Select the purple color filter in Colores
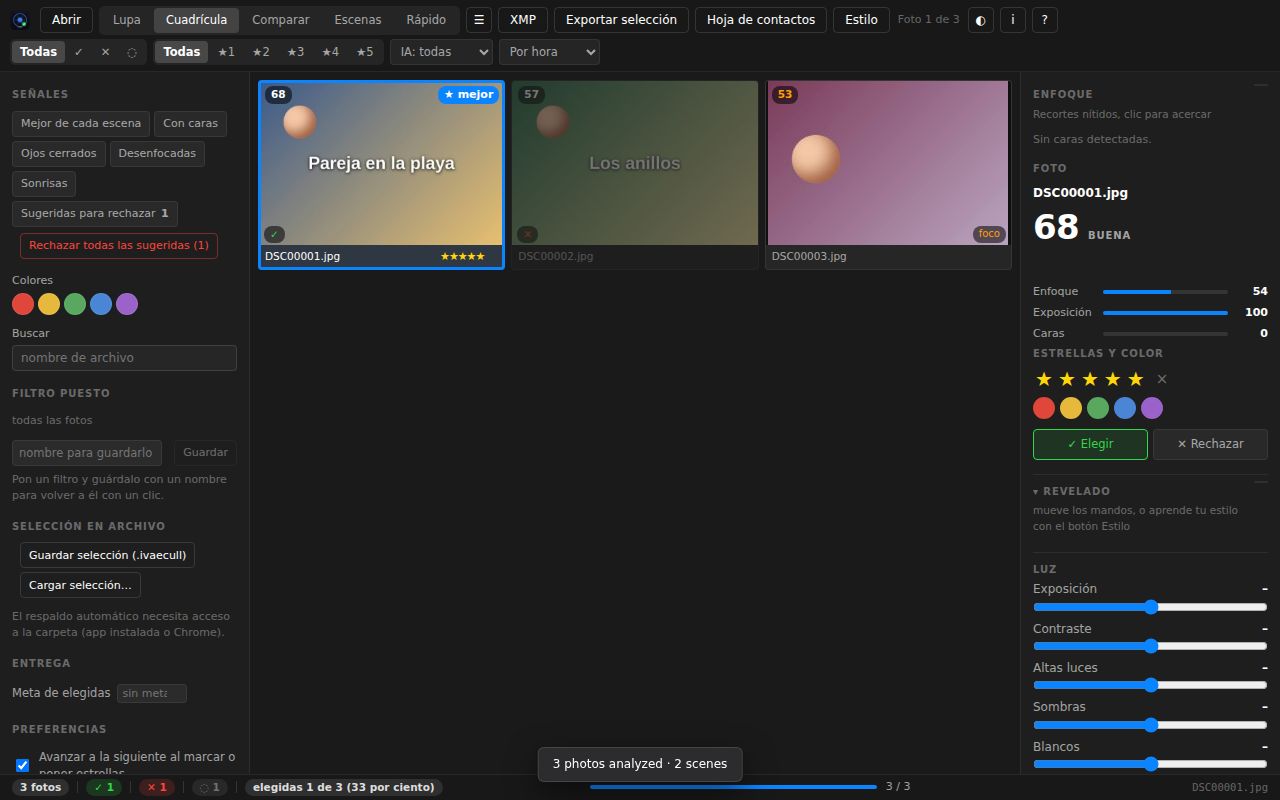Screen dimensions: 1280x800 tap(127, 304)
